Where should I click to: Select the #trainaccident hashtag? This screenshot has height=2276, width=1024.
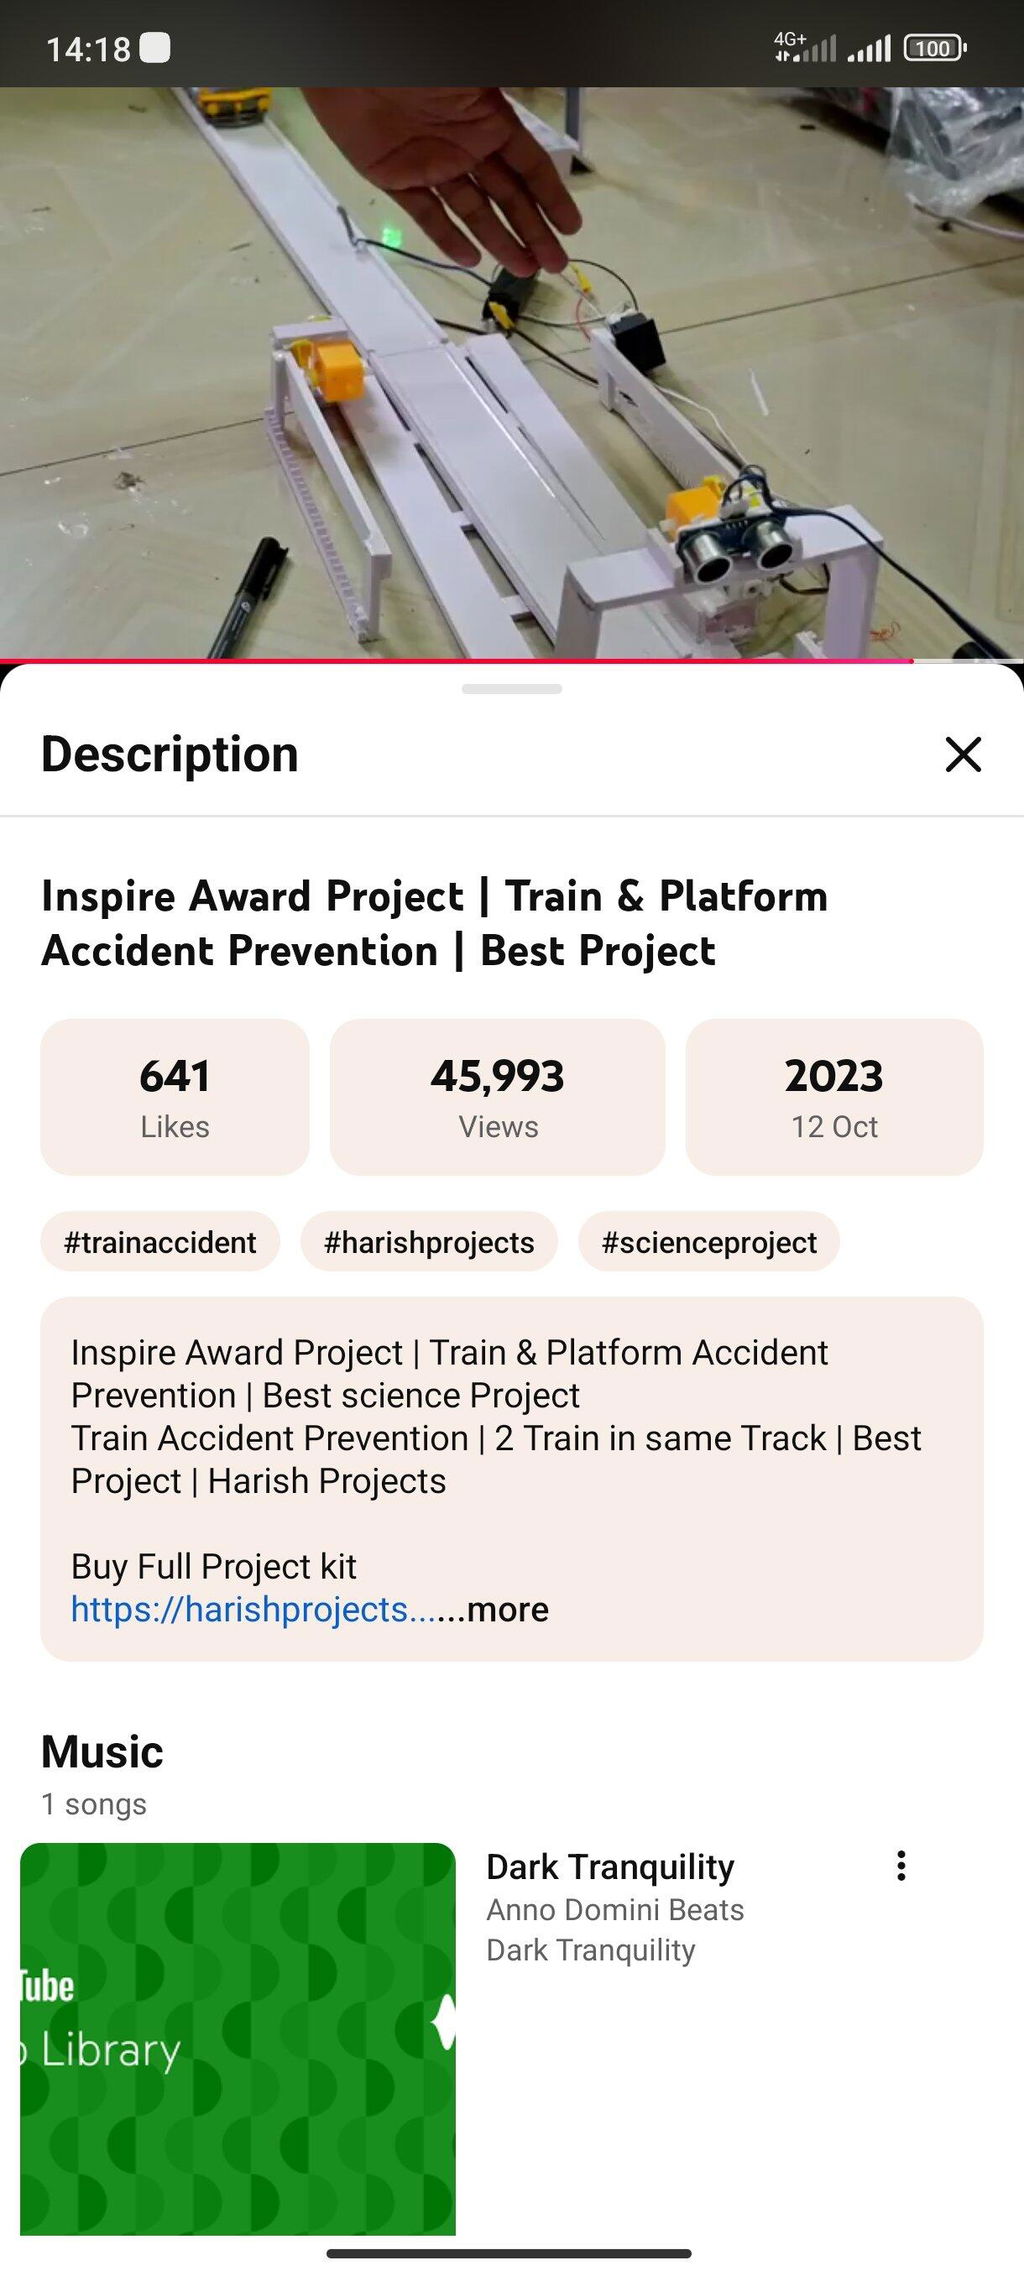tap(160, 1242)
